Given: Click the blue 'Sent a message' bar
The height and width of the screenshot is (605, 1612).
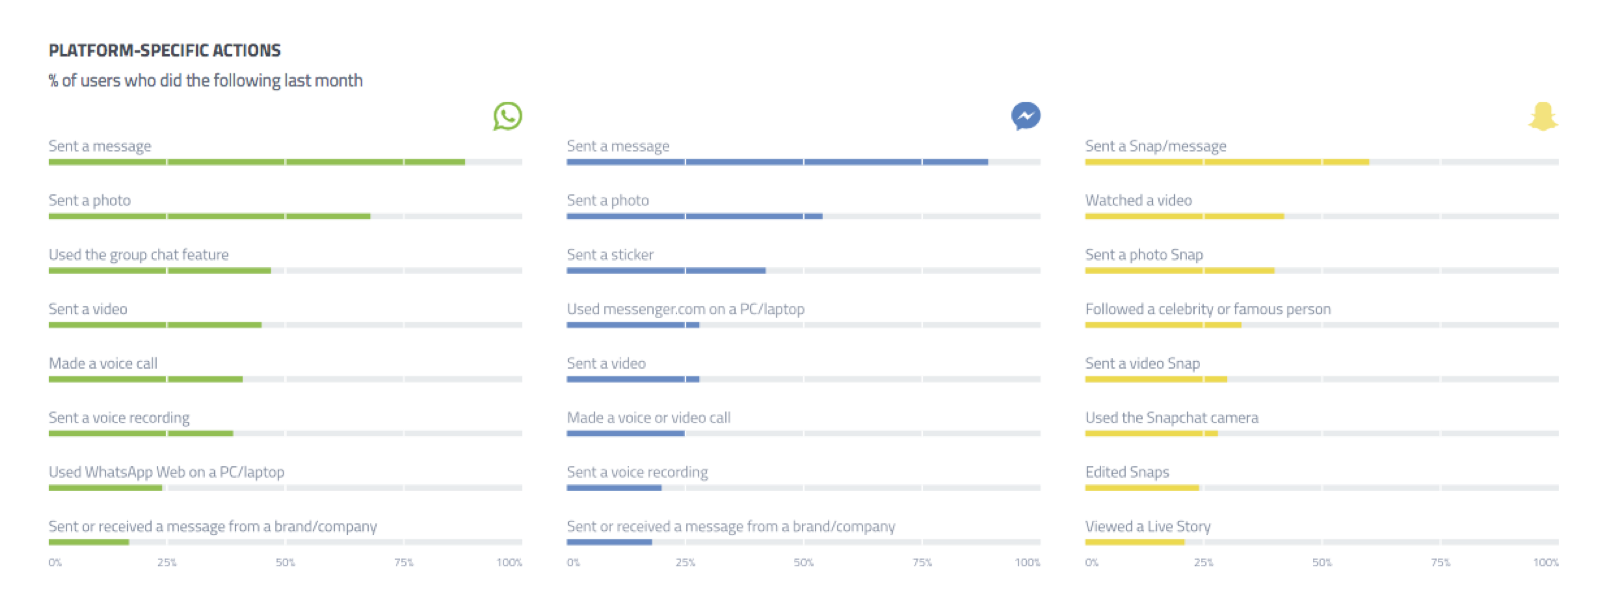Looking at the screenshot, I should point(777,162).
